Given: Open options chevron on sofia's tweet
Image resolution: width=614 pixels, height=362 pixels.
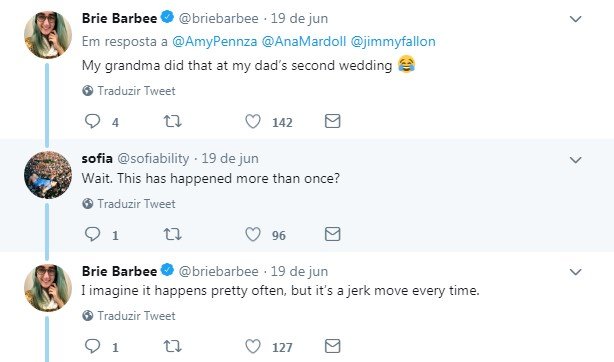Looking at the screenshot, I should coord(575,160).
